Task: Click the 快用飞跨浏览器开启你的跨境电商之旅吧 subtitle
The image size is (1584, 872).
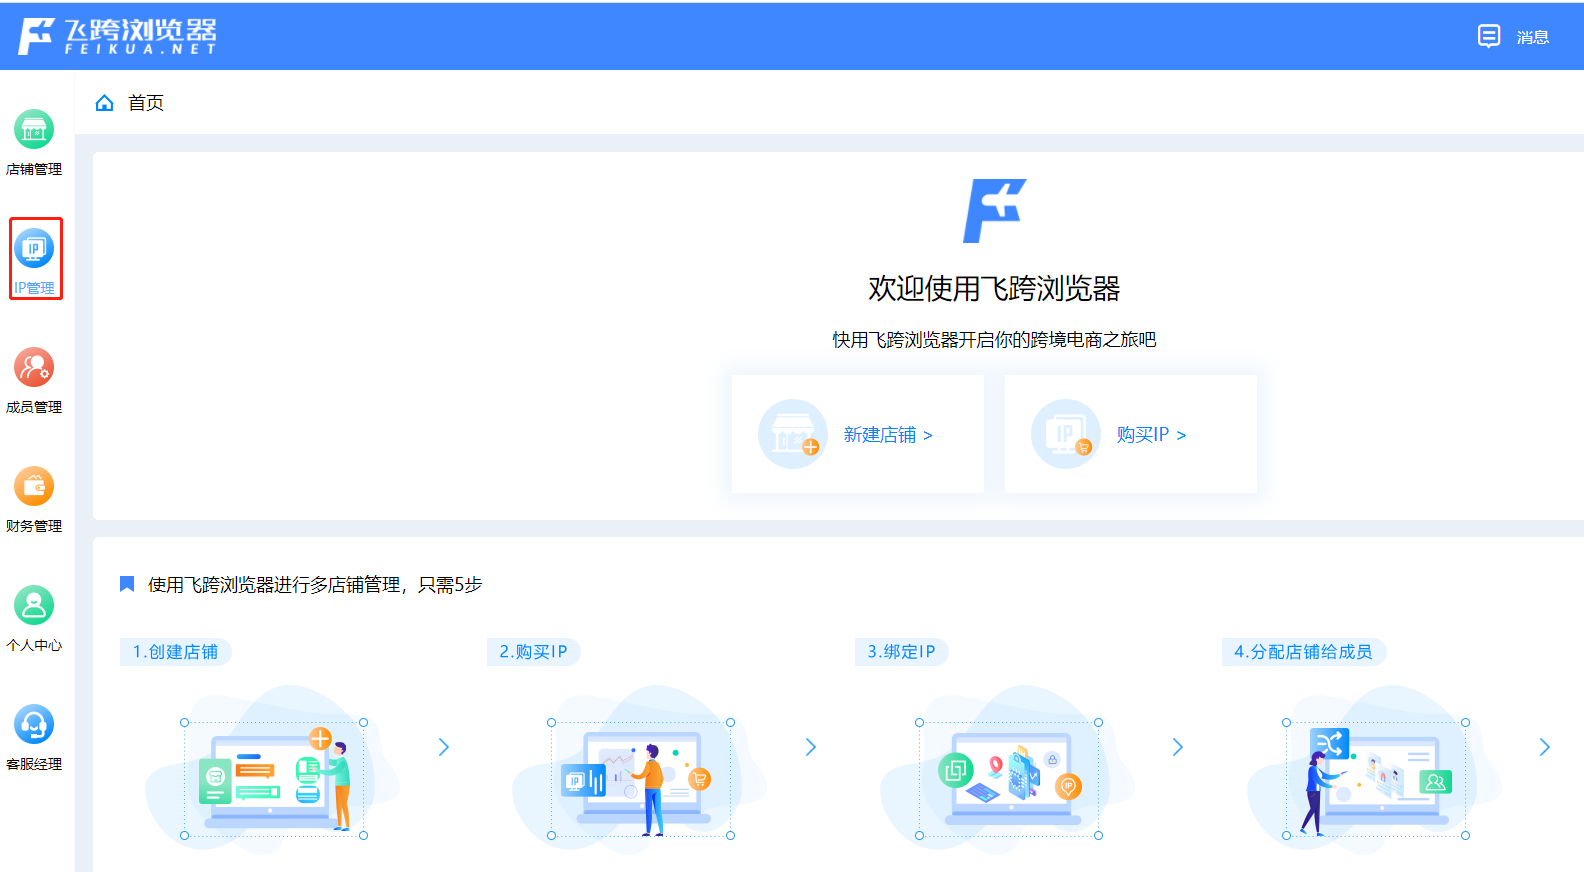Action: click(994, 340)
